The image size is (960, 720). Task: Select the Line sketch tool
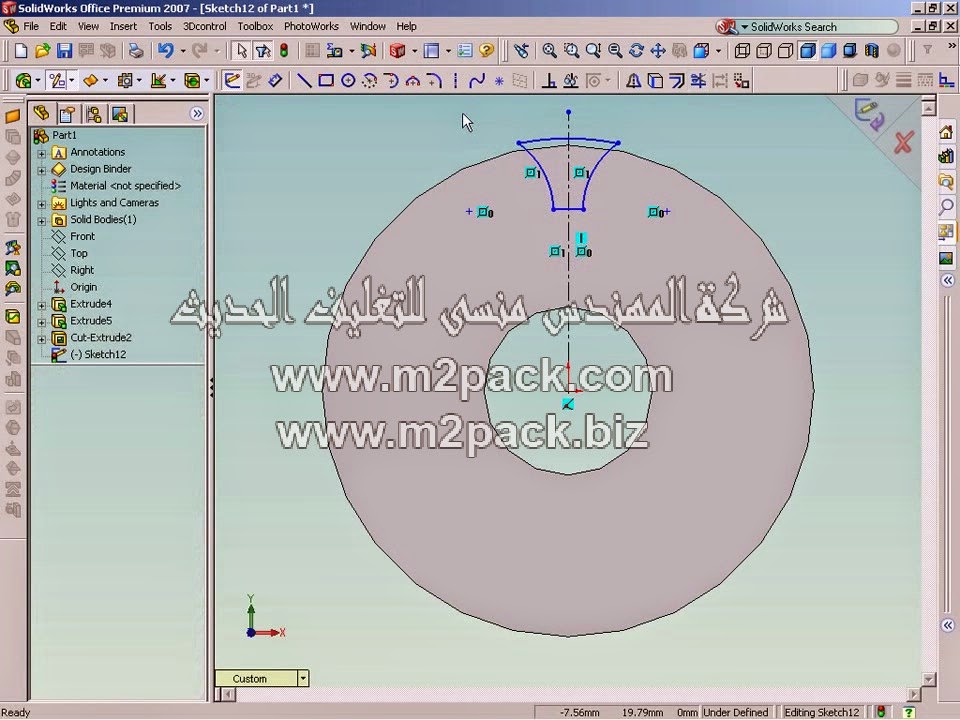304,81
